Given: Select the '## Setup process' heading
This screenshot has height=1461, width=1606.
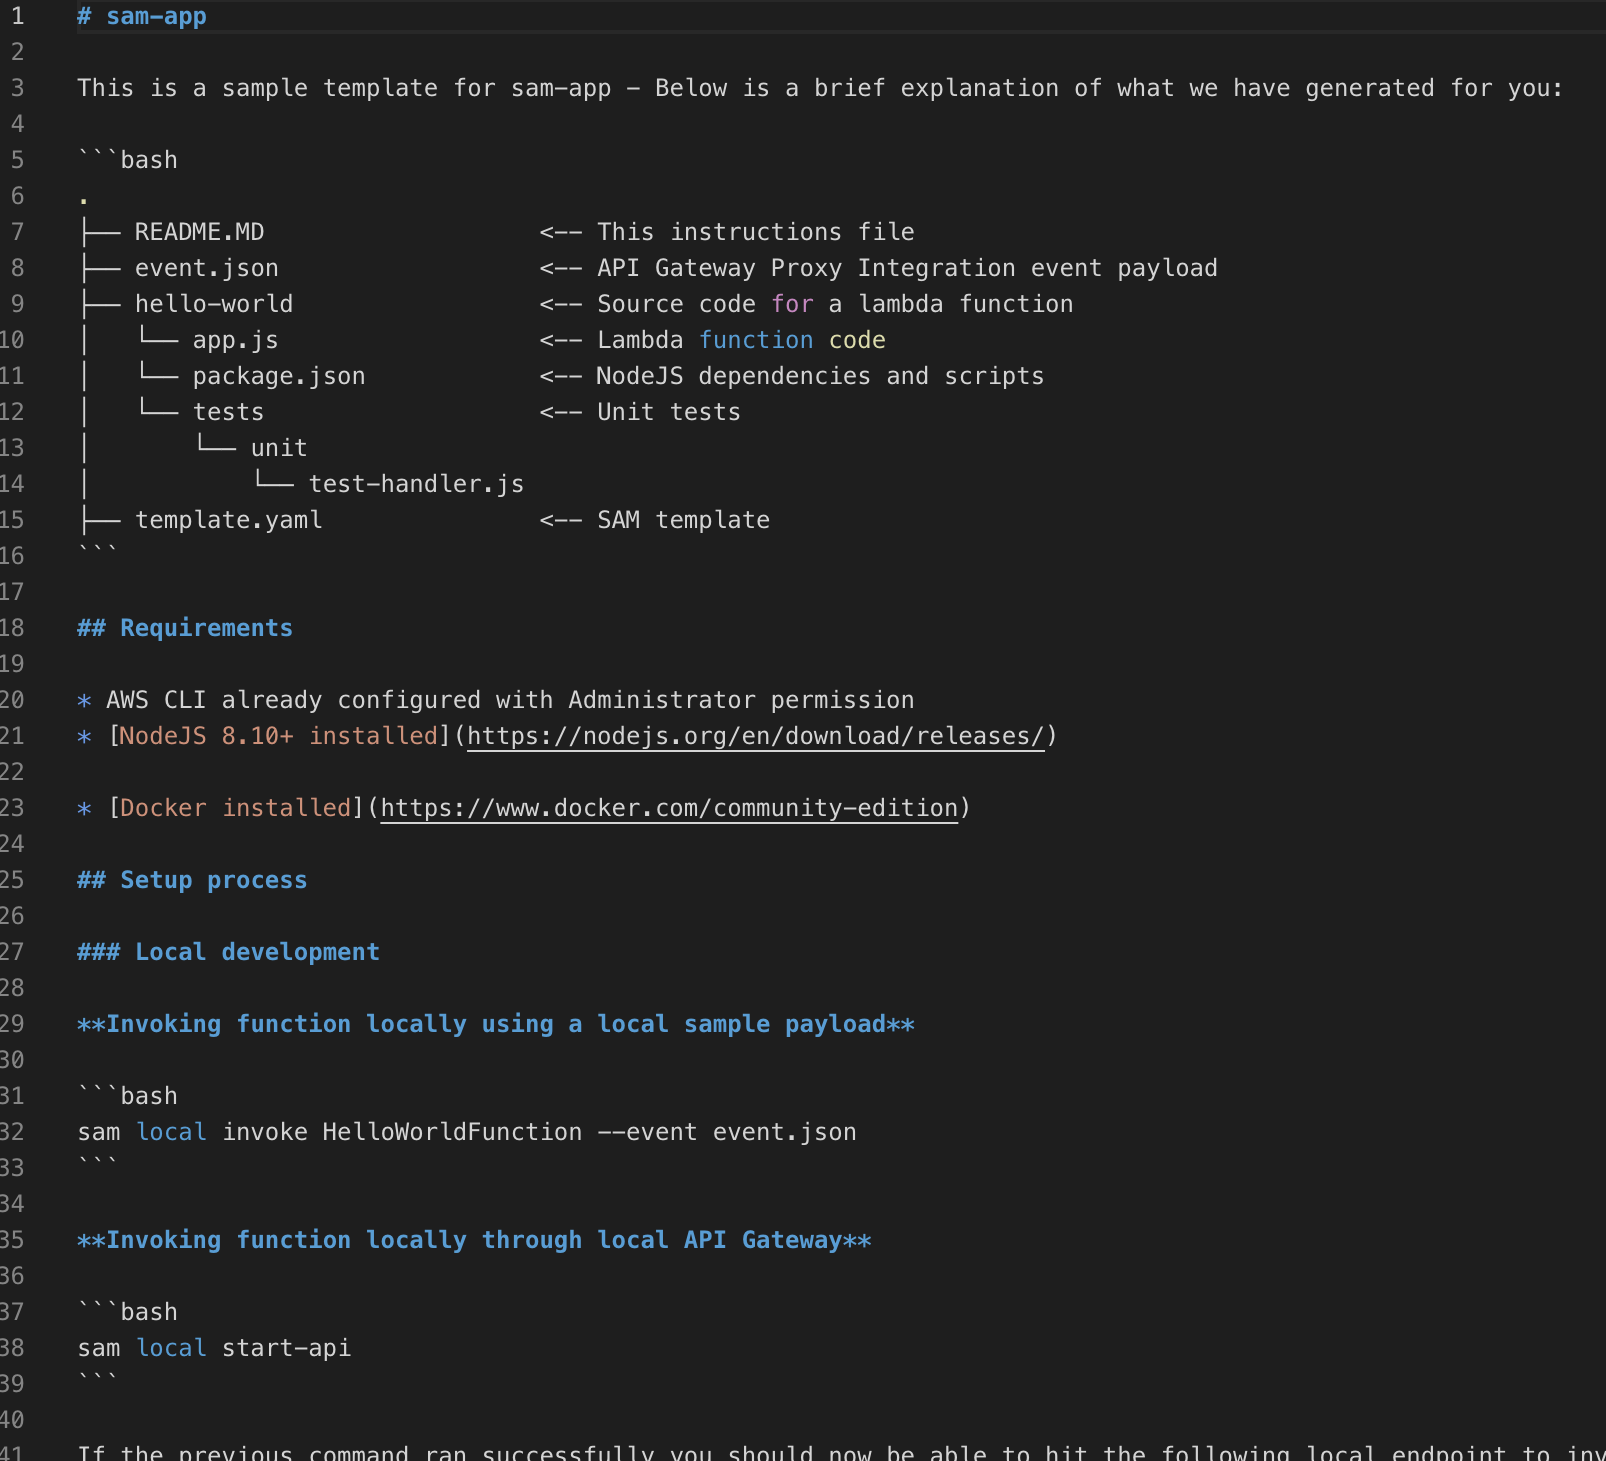Looking at the screenshot, I should [x=192, y=880].
